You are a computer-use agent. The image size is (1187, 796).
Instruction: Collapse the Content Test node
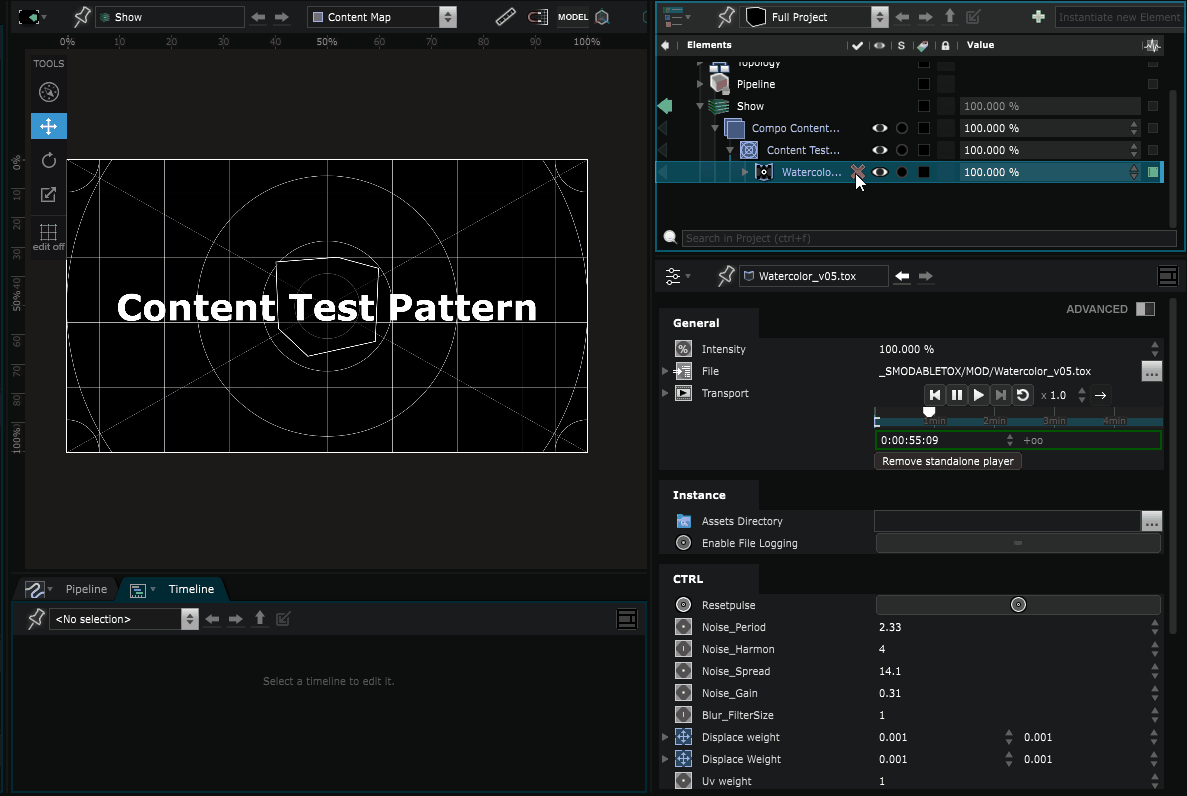pyautogui.click(x=730, y=150)
